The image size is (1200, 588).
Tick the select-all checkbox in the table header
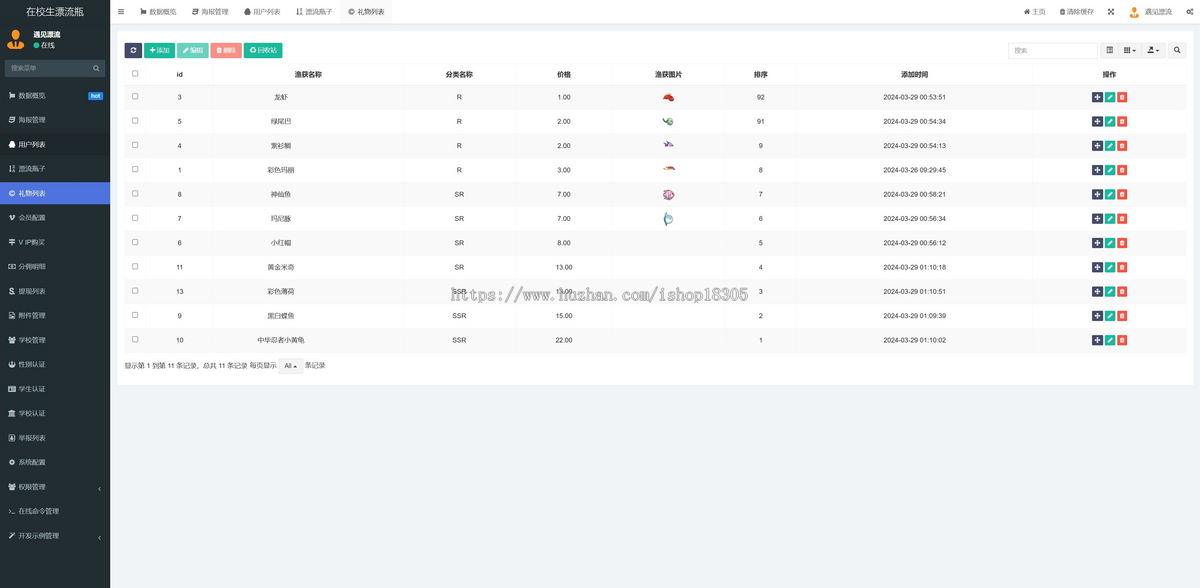pyautogui.click(x=135, y=73)
